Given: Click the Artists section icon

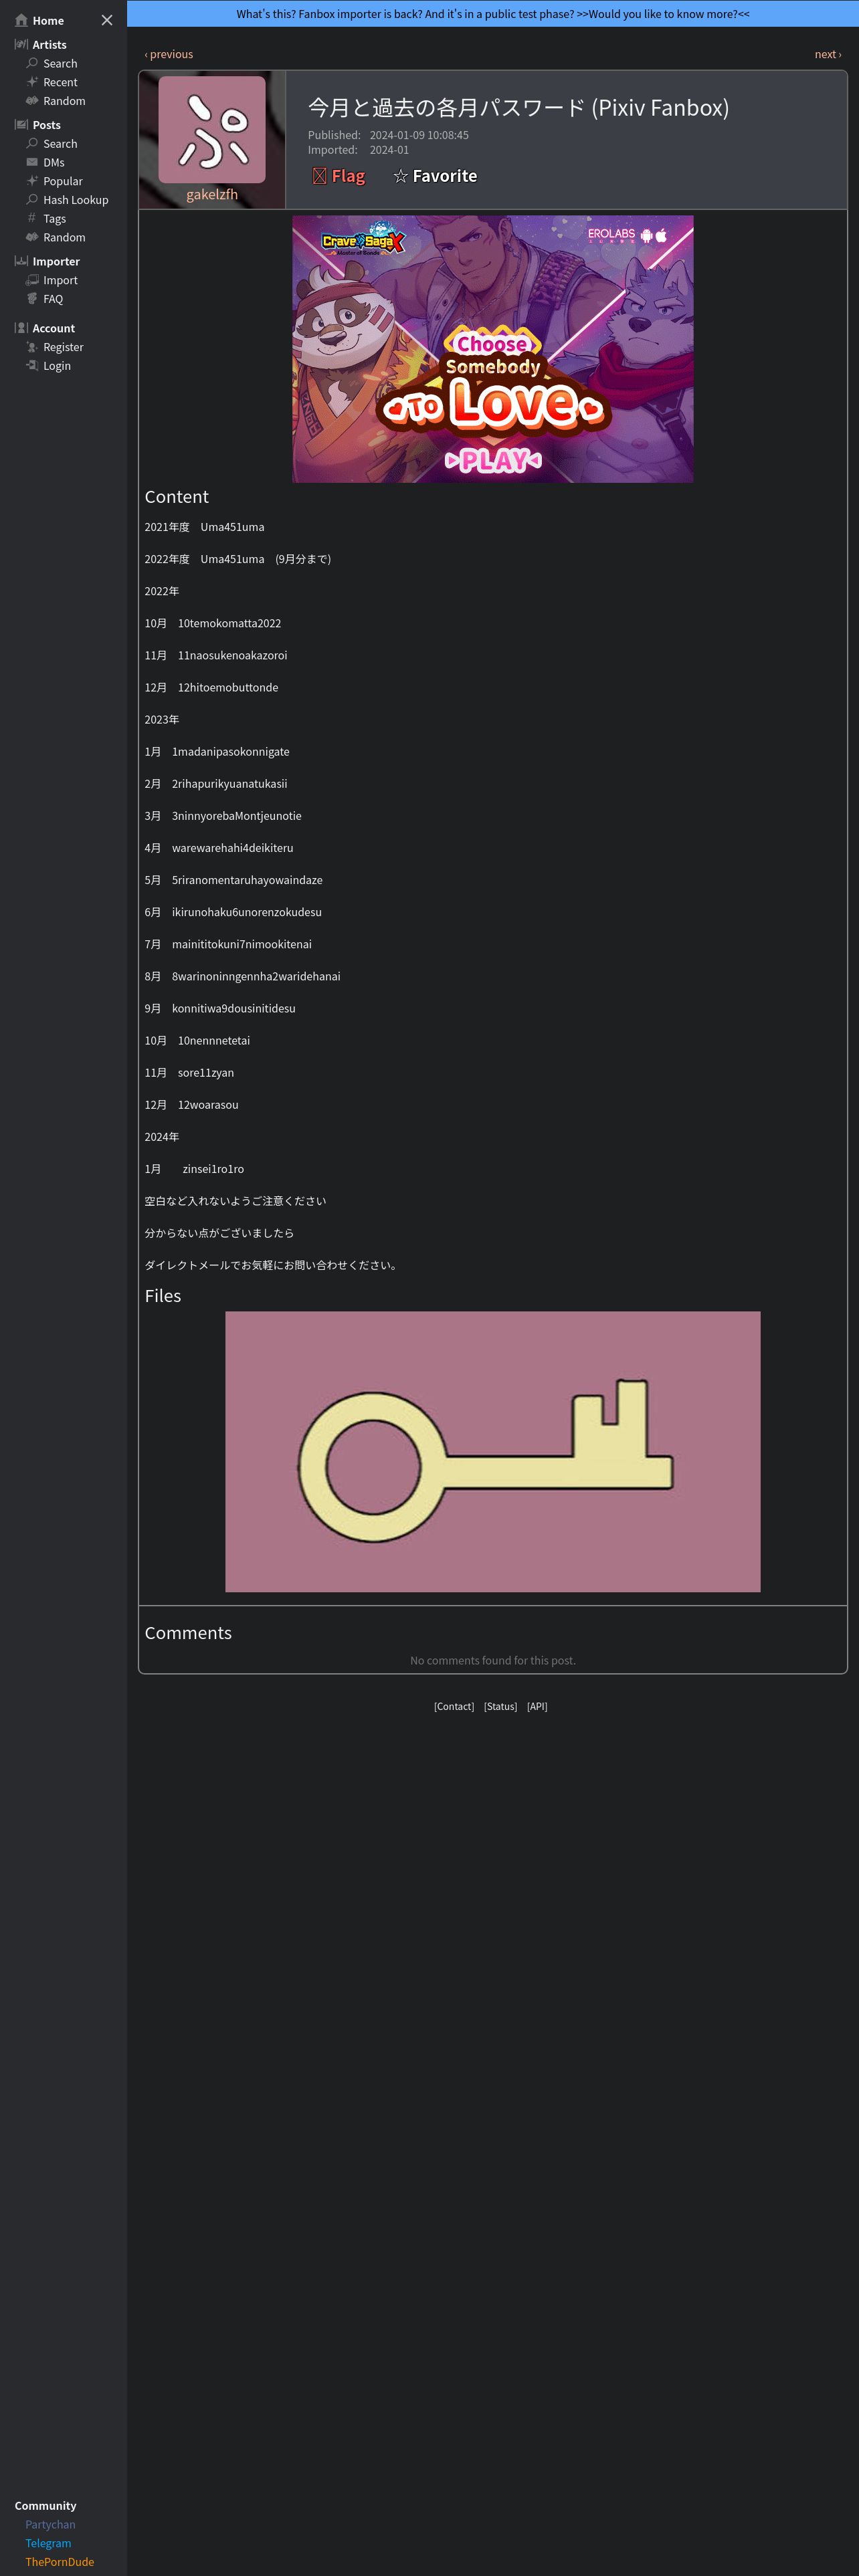Looking at the screenshot, I should coord(21,44).
